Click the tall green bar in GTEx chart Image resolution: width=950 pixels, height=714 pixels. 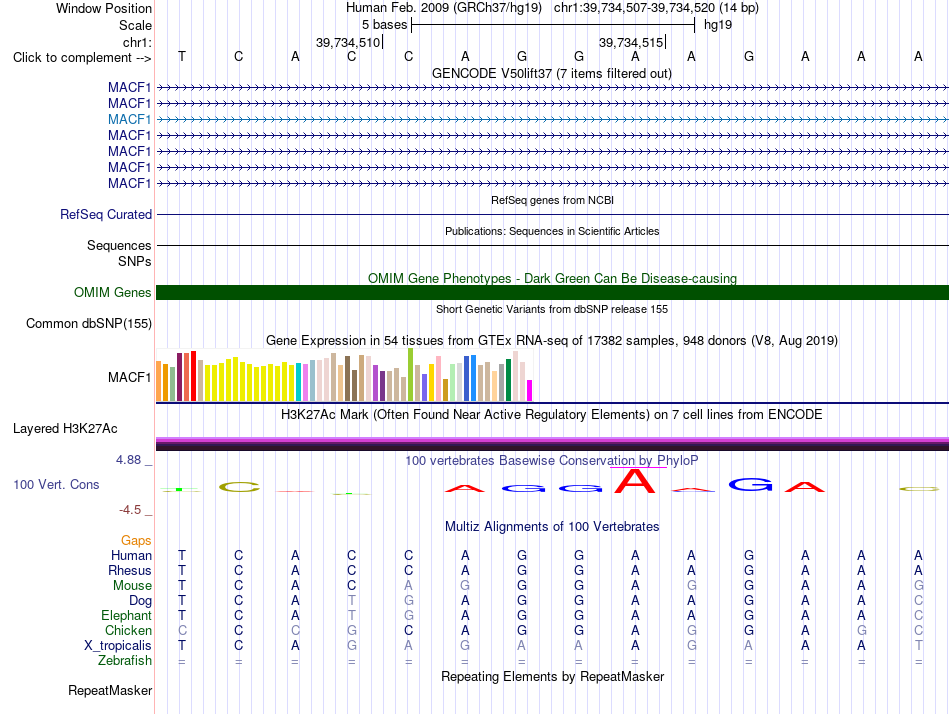pyautogui.click(x=411, y=375)
